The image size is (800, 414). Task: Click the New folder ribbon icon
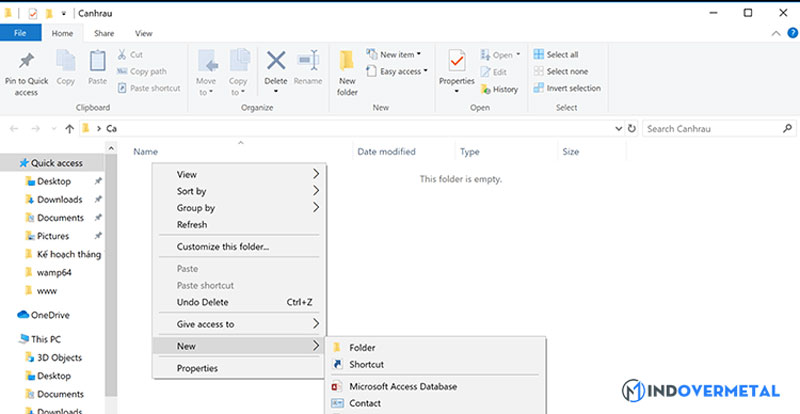(x=347, y=62)
